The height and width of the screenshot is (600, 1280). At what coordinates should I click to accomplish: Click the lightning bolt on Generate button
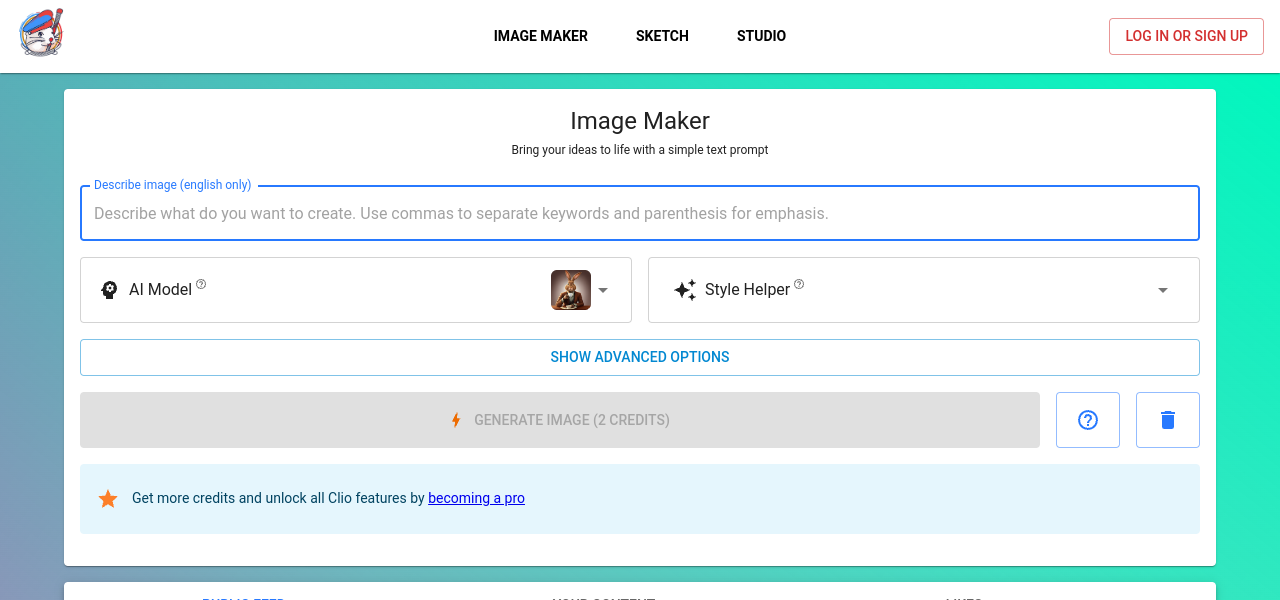[456, 420]
